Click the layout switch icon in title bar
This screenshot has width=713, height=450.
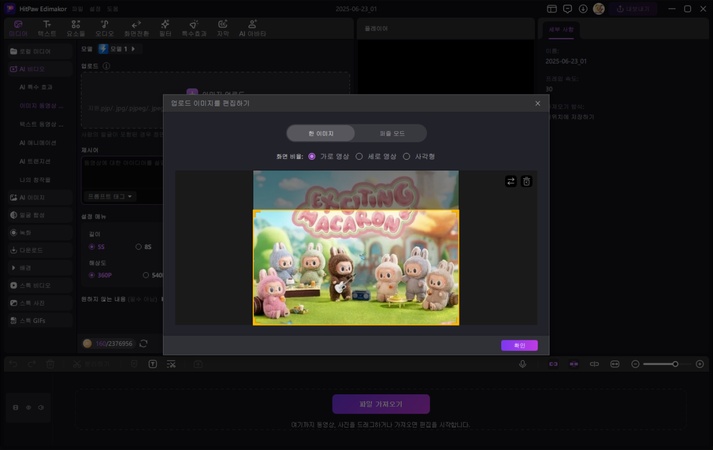(x=552, y=9)
